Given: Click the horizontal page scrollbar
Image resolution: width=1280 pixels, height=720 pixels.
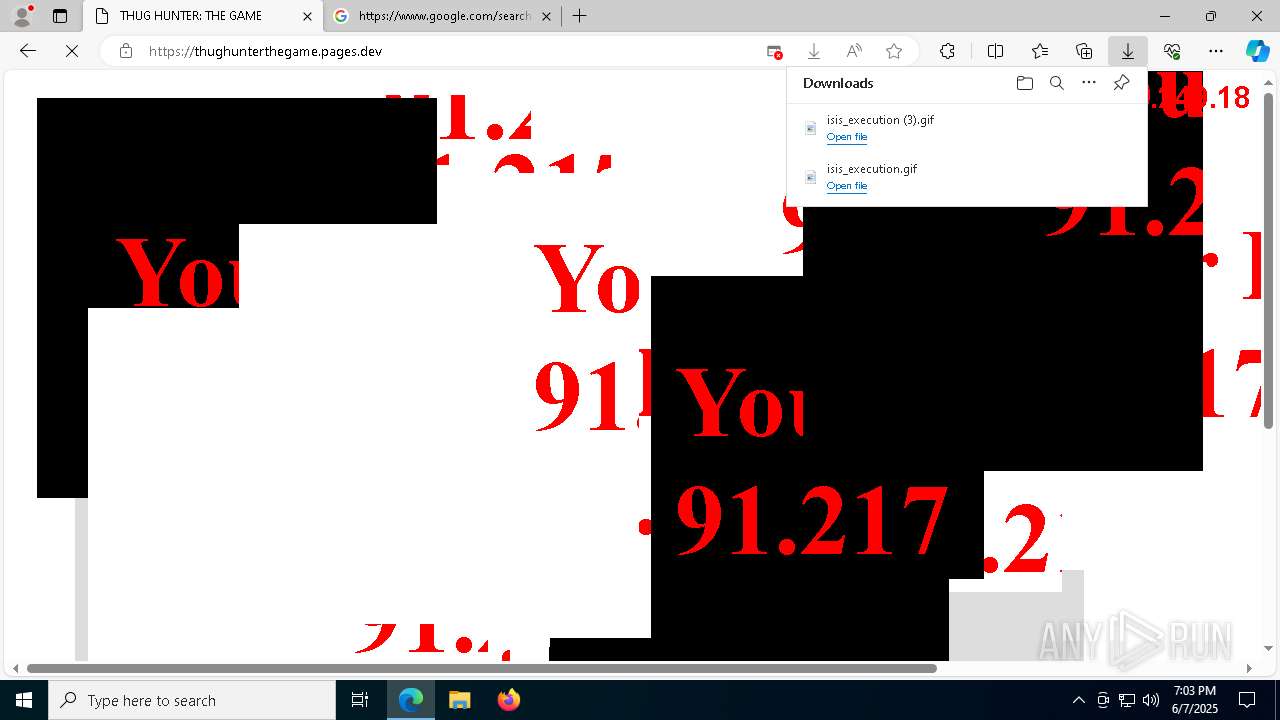Looking at the screenshot, I should [x=482, y=668].
